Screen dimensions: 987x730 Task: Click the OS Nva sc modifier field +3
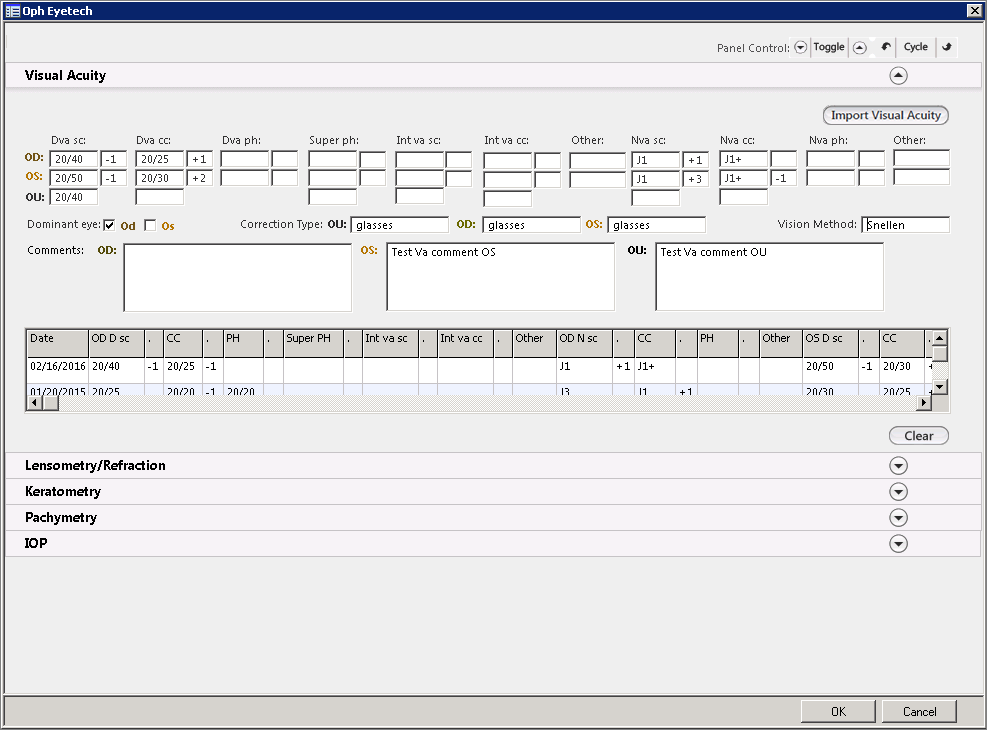click(x=696, y=179)
